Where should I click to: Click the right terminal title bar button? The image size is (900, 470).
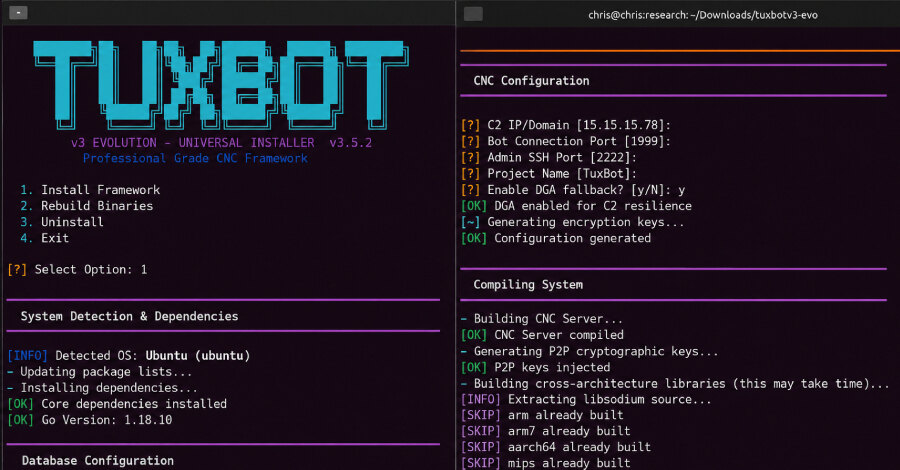click(473, 14)
